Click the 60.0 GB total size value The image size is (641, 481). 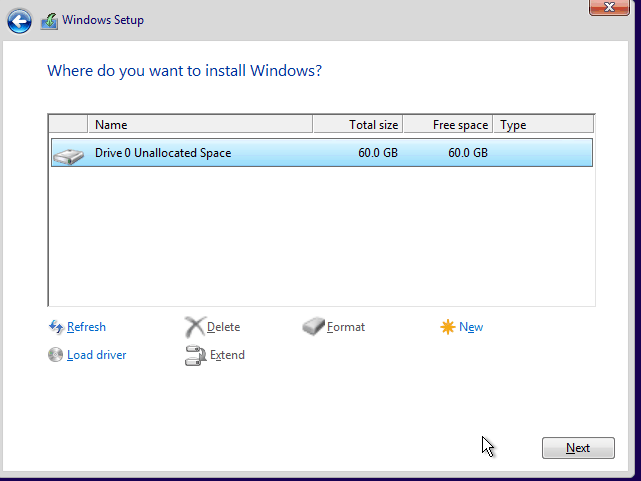378,153
